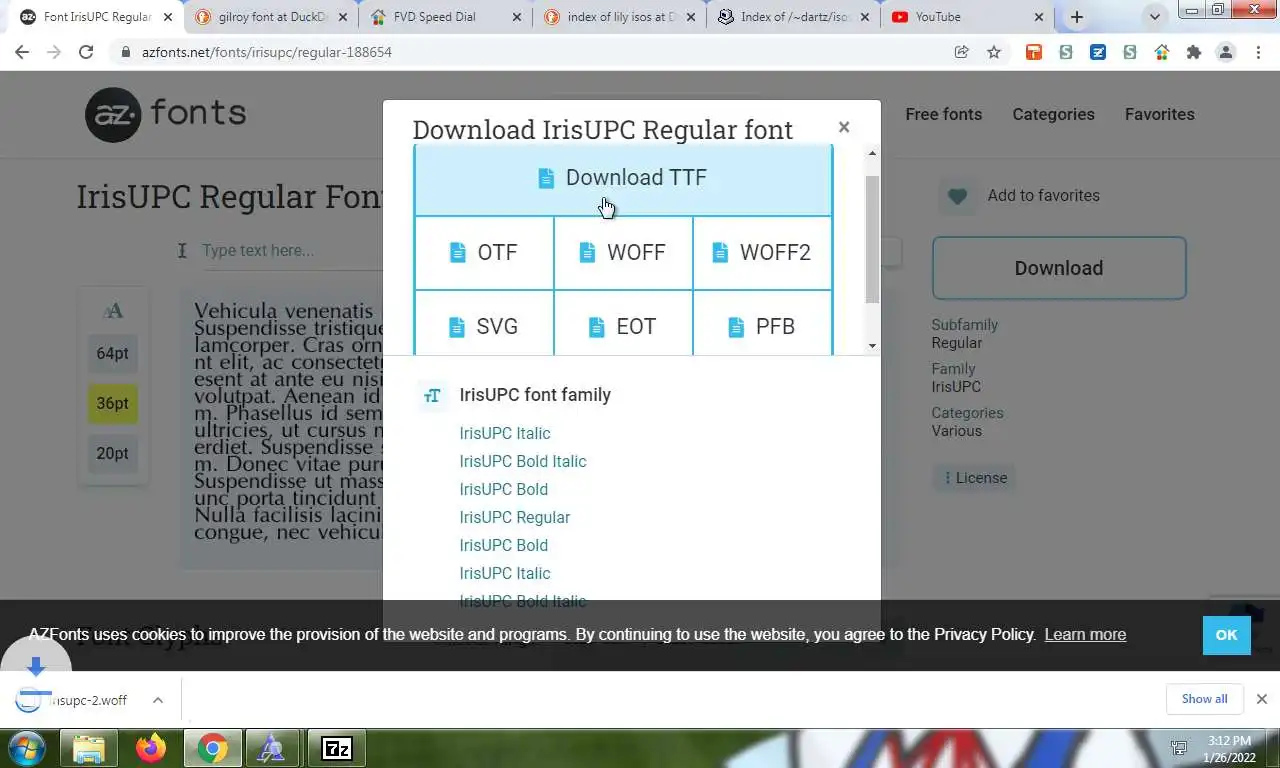The image size is (1280, 768).
Task: Click the large Download button in sidebar
Action: point(1059,268)
